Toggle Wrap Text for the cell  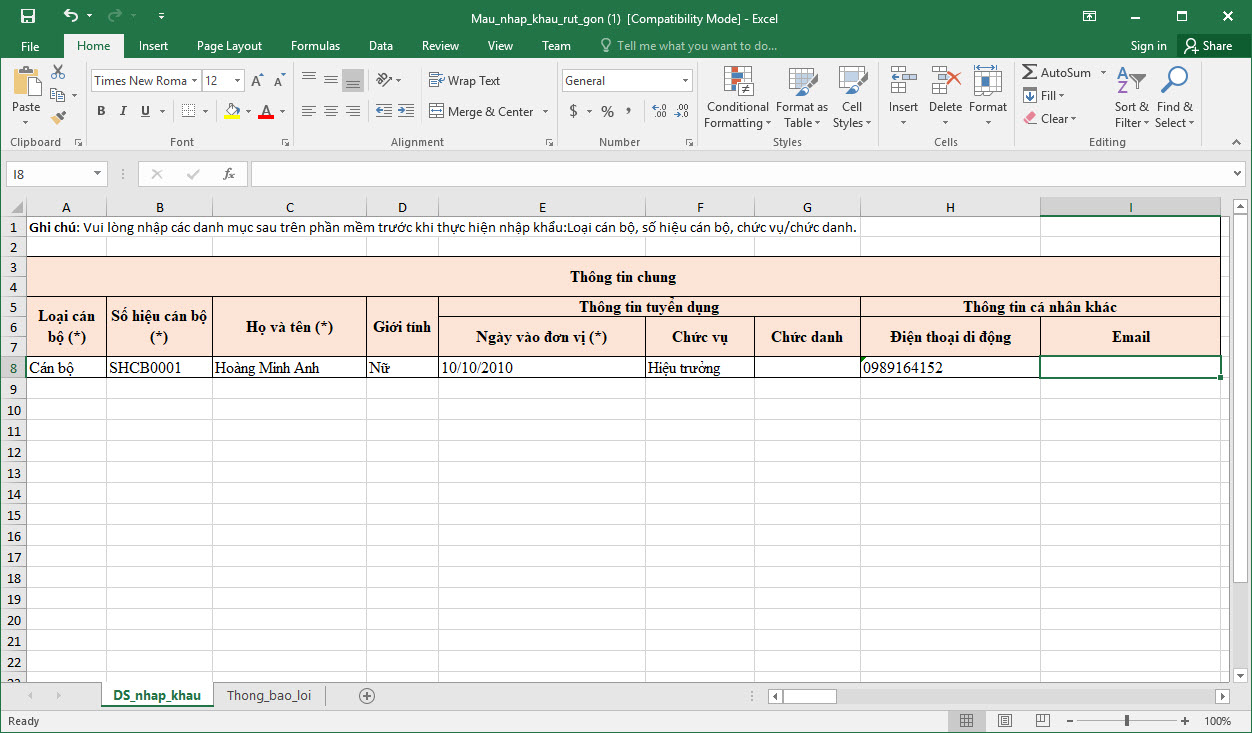tap(464, 81)
